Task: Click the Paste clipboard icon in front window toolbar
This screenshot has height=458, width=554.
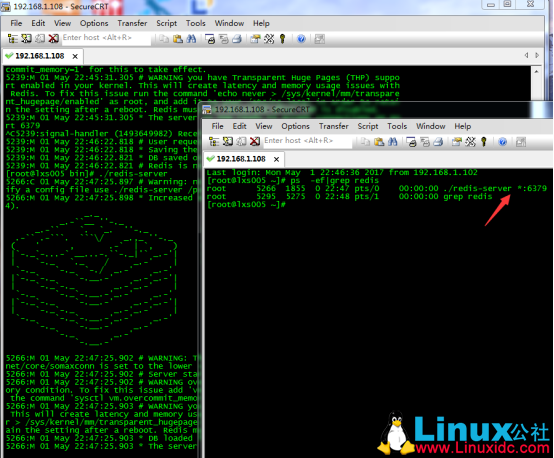Action: [379, 142]
